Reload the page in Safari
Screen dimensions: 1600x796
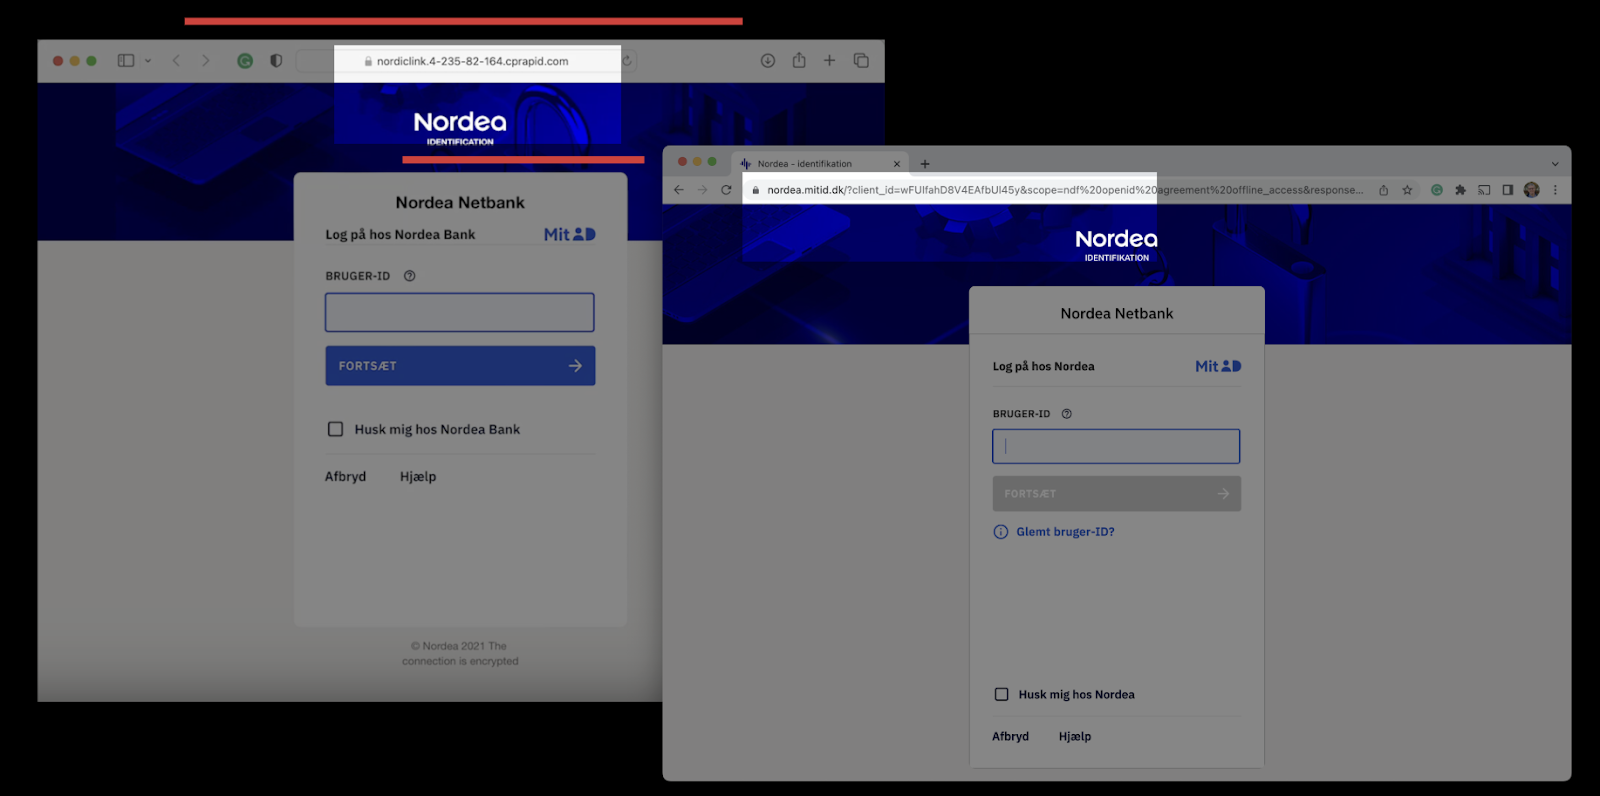627,61
